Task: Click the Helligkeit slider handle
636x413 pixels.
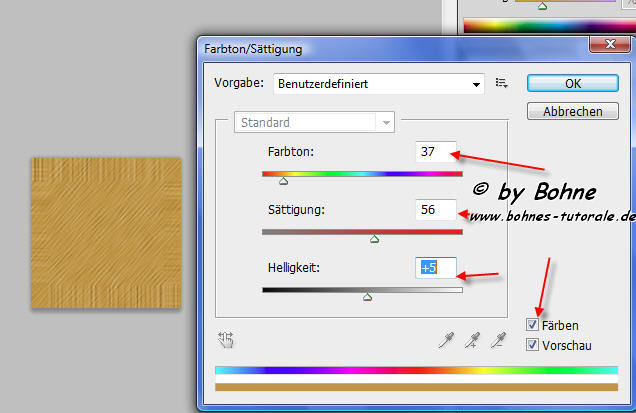Action: click(x=367, y=296)
